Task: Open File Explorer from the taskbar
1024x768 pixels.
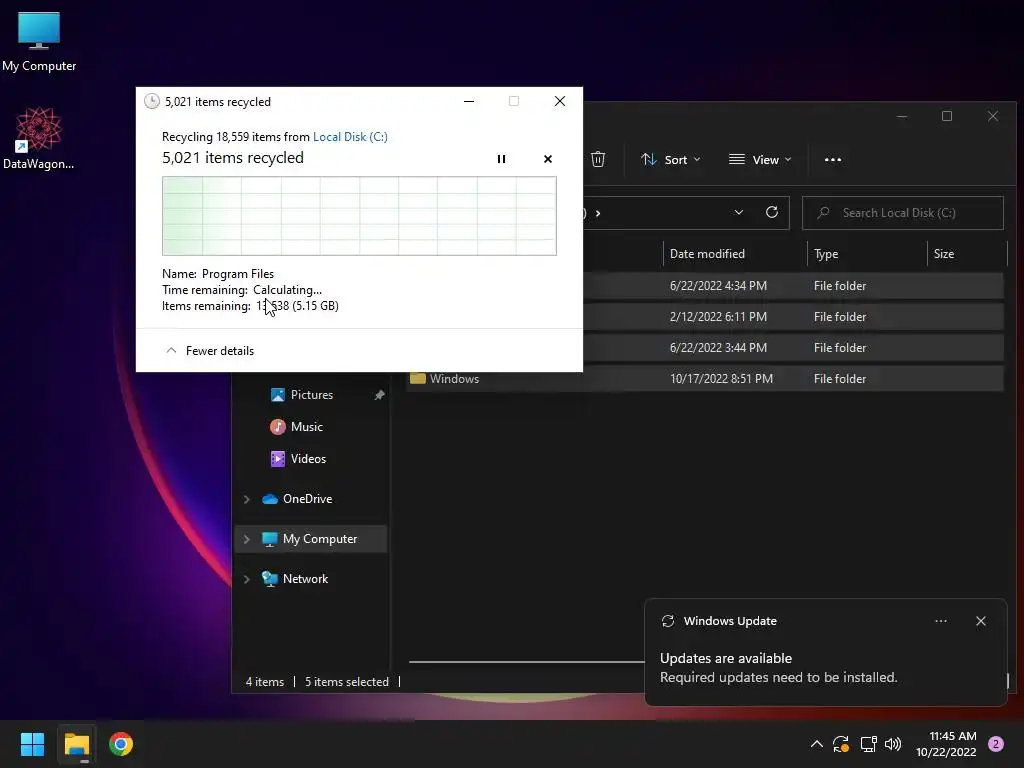Action: pos(76,744)
